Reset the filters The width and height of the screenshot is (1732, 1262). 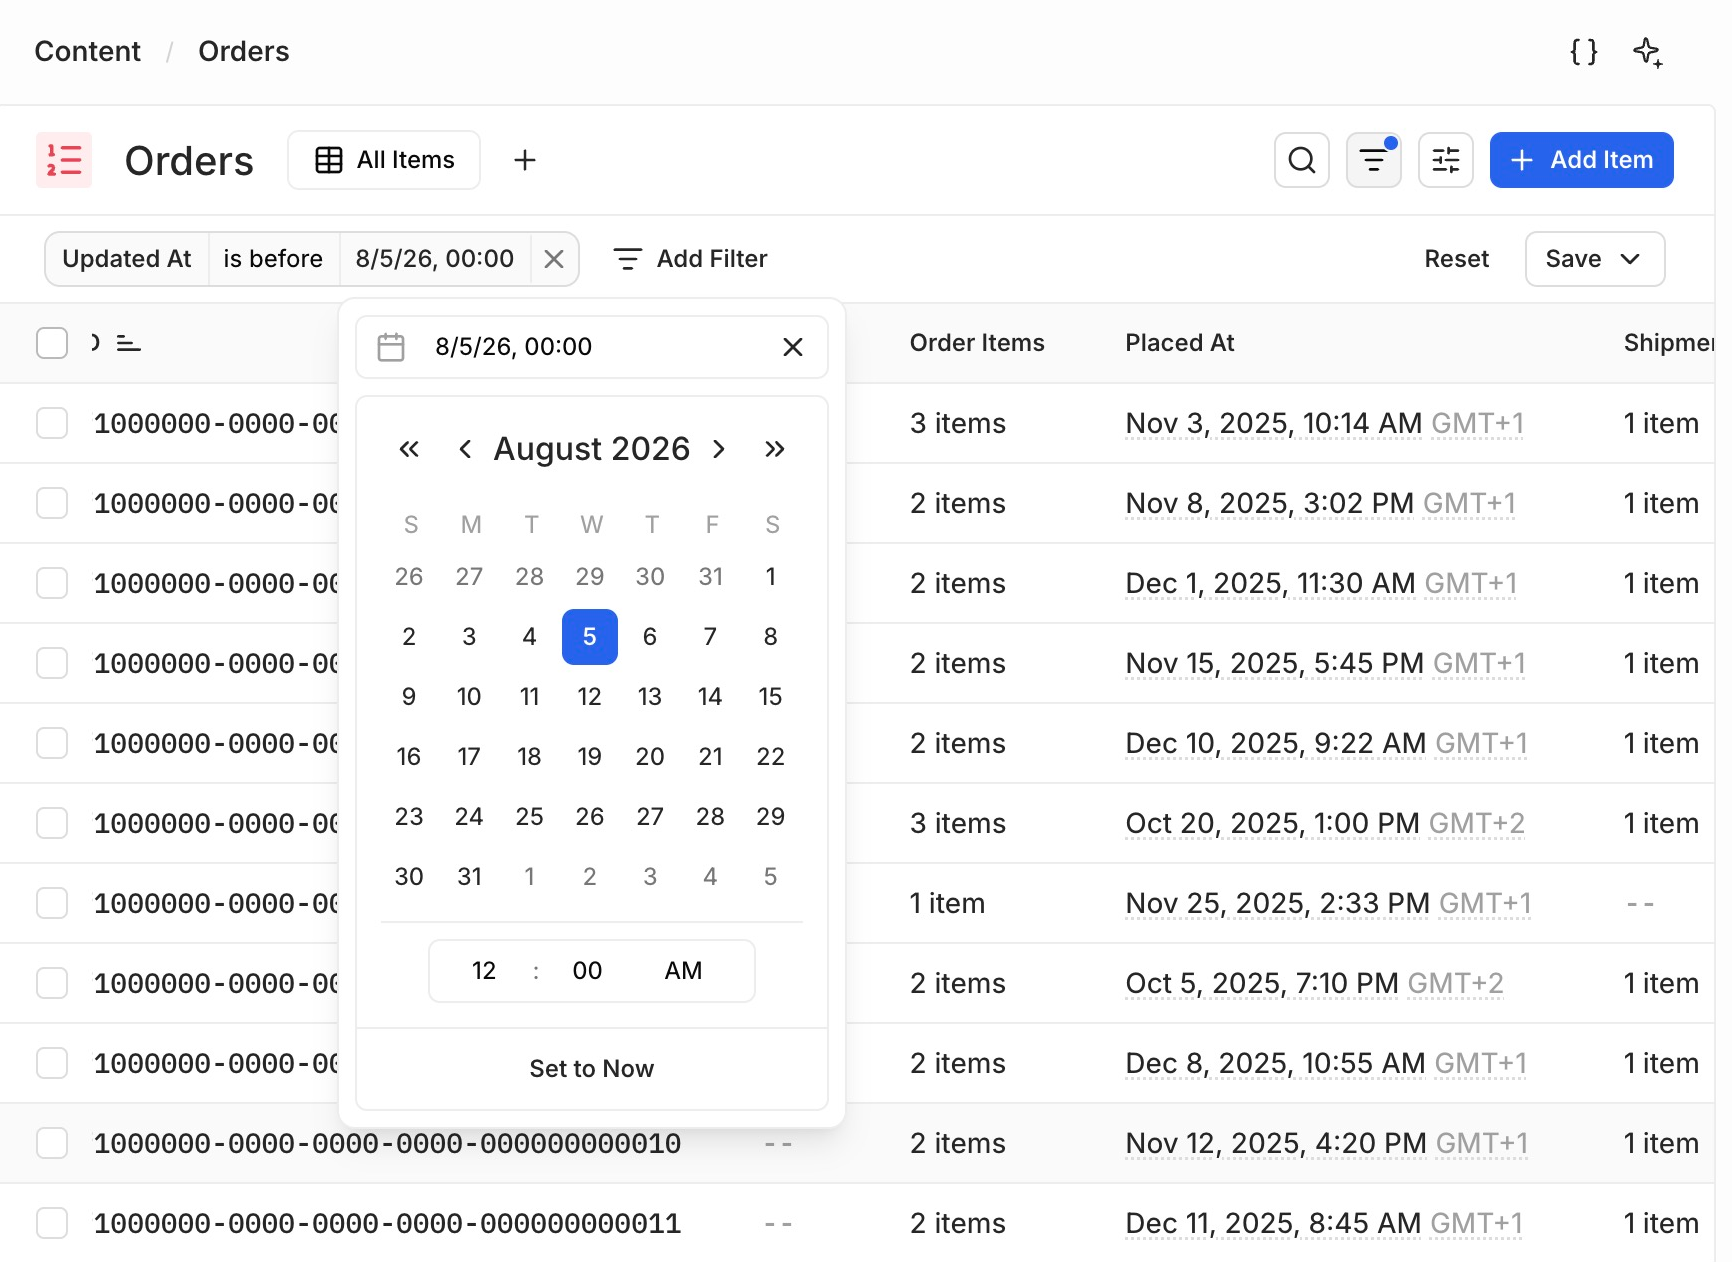pos(1457,259)
